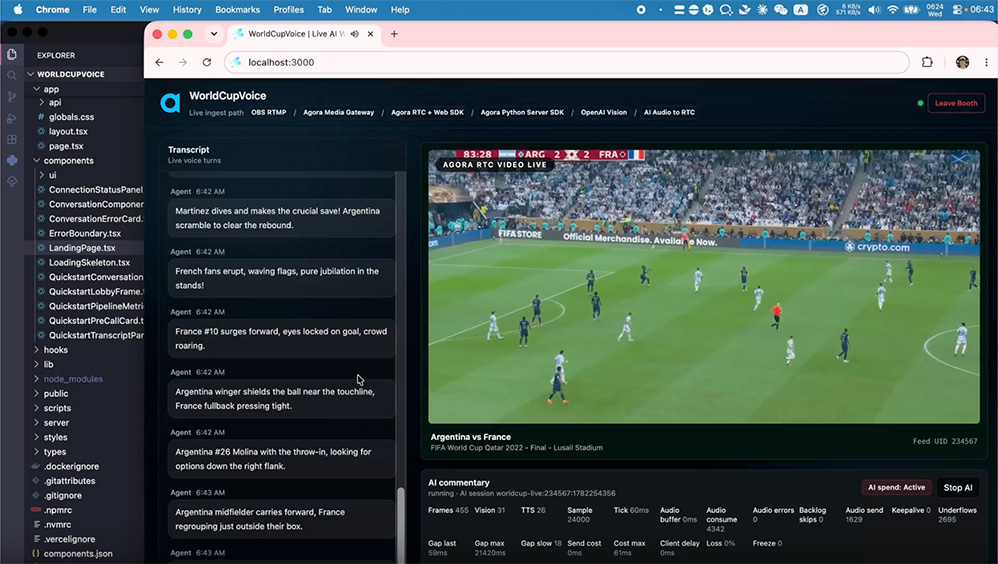Viewport: 998px width, 564px height.
Task: Open Extensions view in VS Code sidebar
Action: click(11, 139)
